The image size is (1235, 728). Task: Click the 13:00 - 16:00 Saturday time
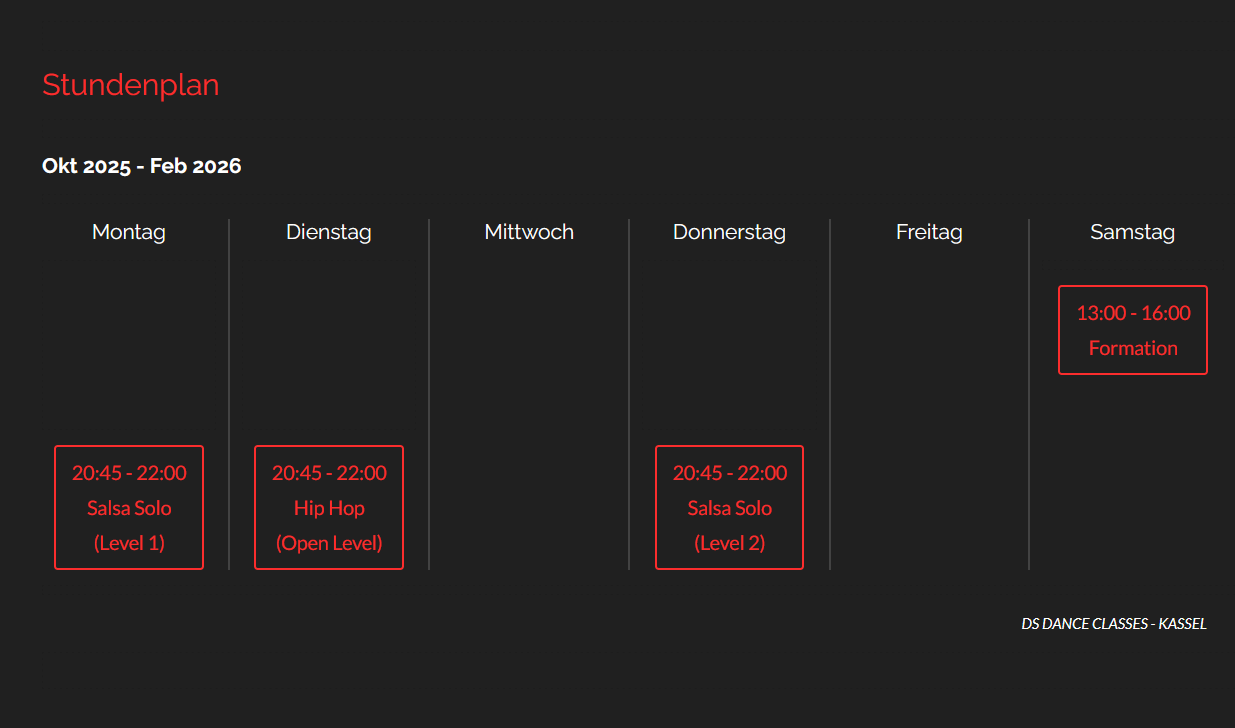click(1133, 313)
